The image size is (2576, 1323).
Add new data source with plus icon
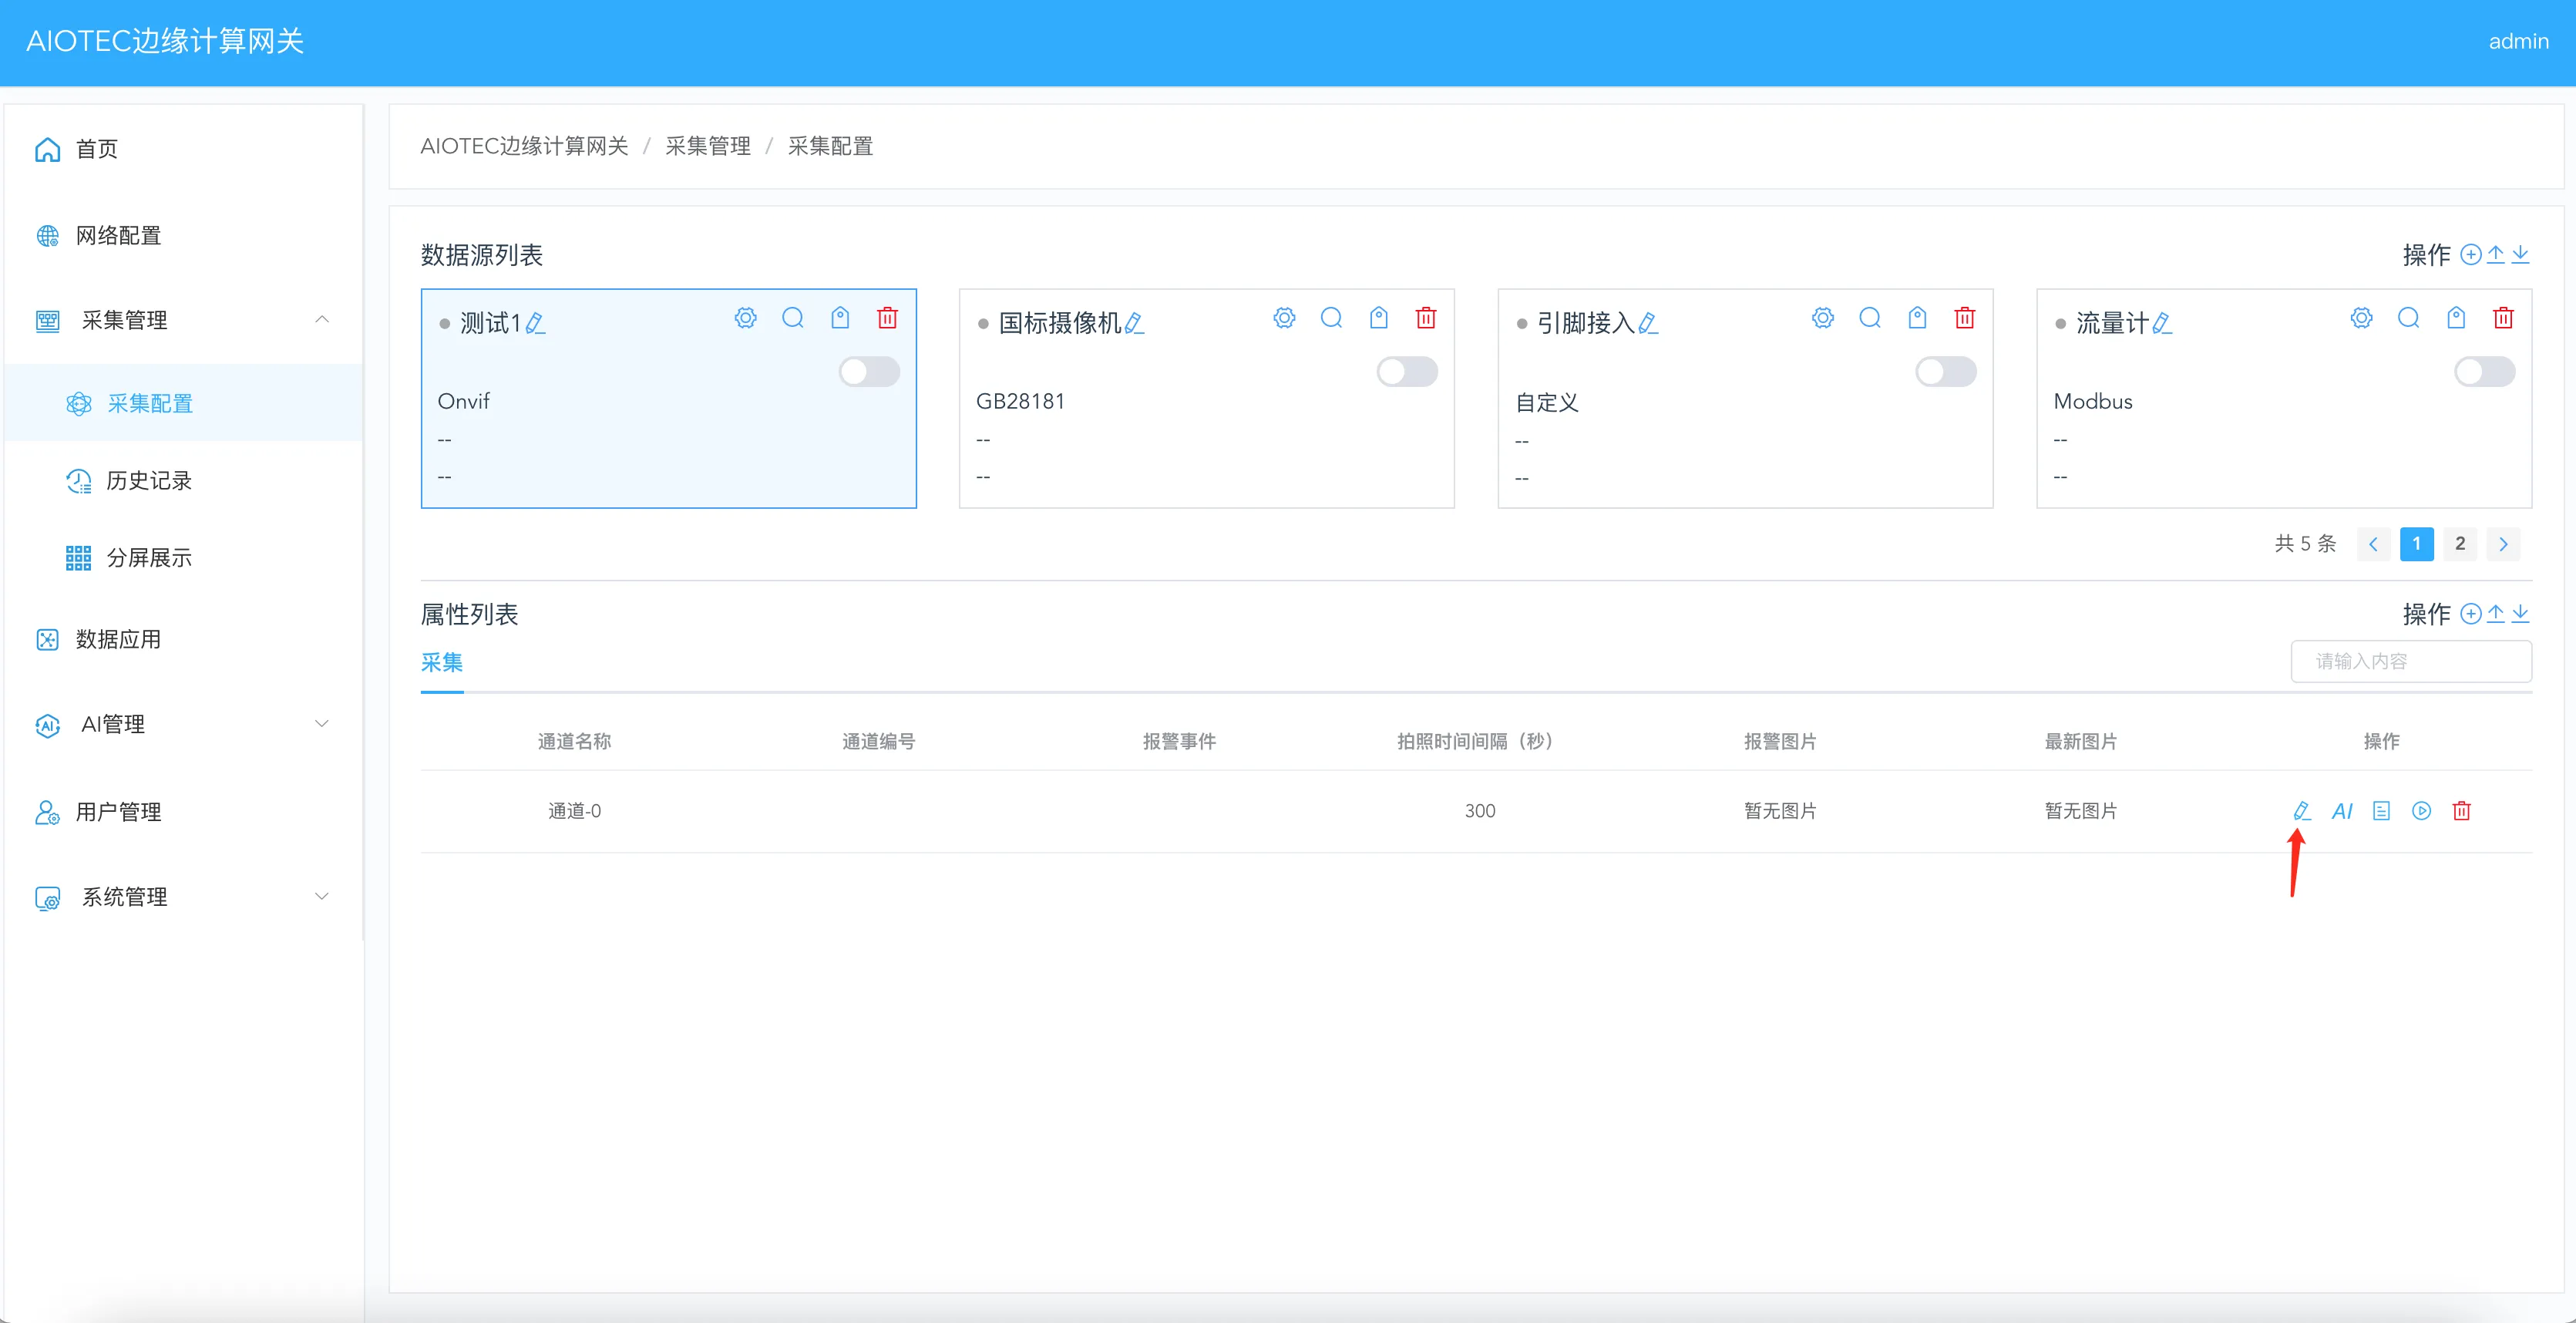point(2470,255)
